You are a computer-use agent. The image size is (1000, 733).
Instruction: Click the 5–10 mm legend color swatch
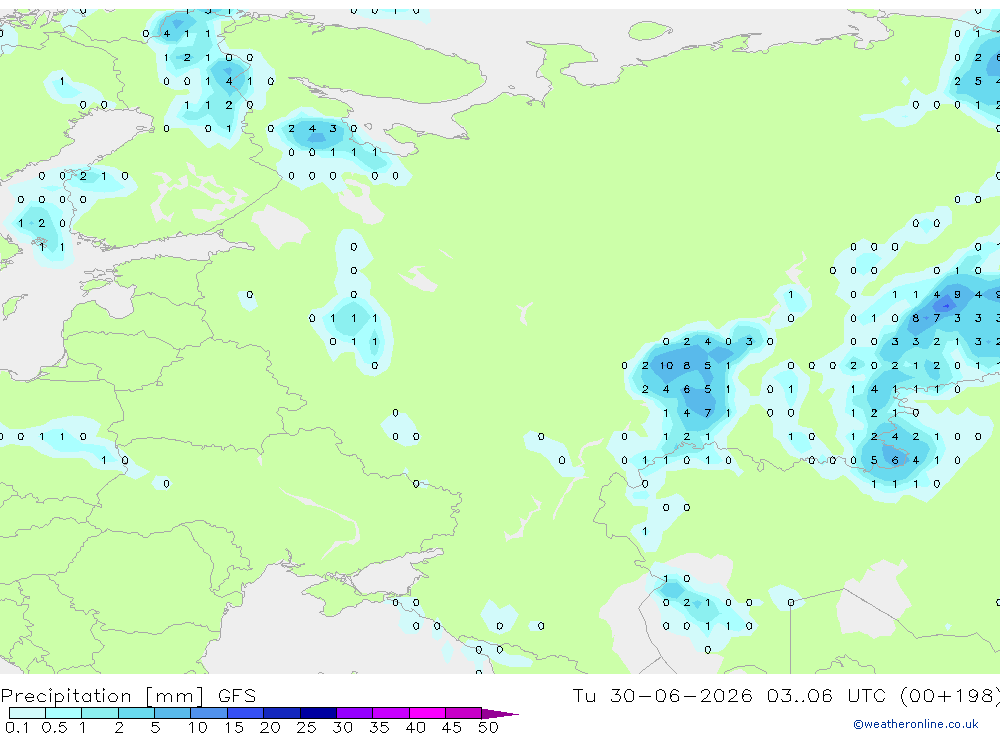[x=173, y=713]
